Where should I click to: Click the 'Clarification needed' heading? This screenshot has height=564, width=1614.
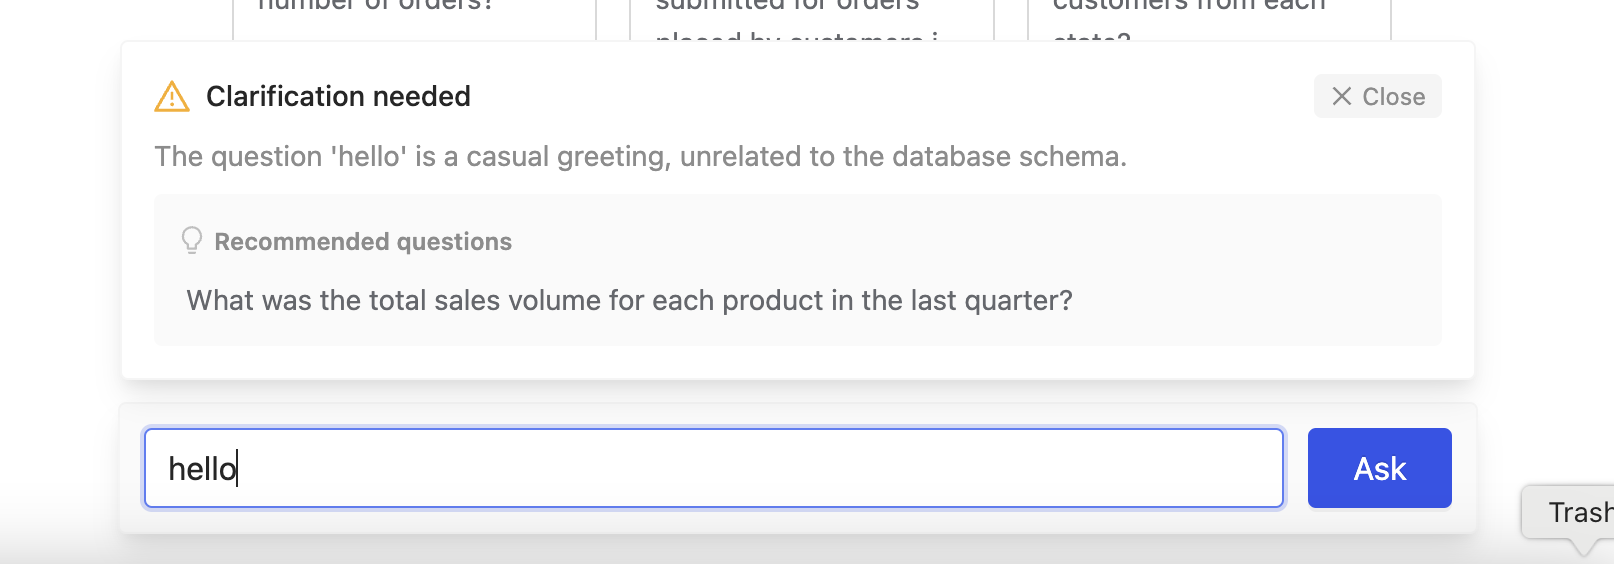coord(338,96)
